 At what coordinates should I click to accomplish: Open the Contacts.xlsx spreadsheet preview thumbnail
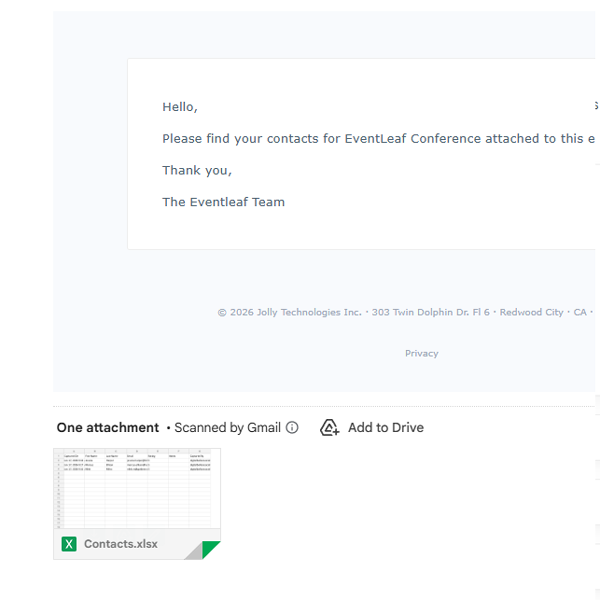(x=137, y=489)
